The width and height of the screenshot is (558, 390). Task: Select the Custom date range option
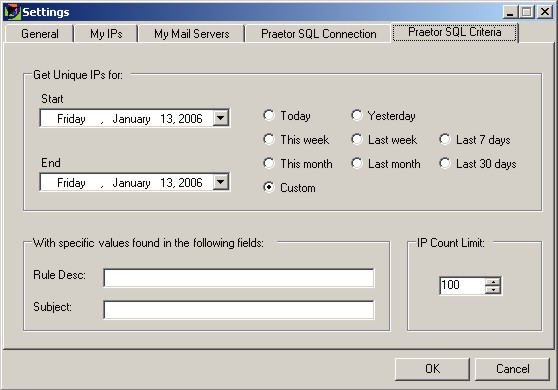click(289, 188)
